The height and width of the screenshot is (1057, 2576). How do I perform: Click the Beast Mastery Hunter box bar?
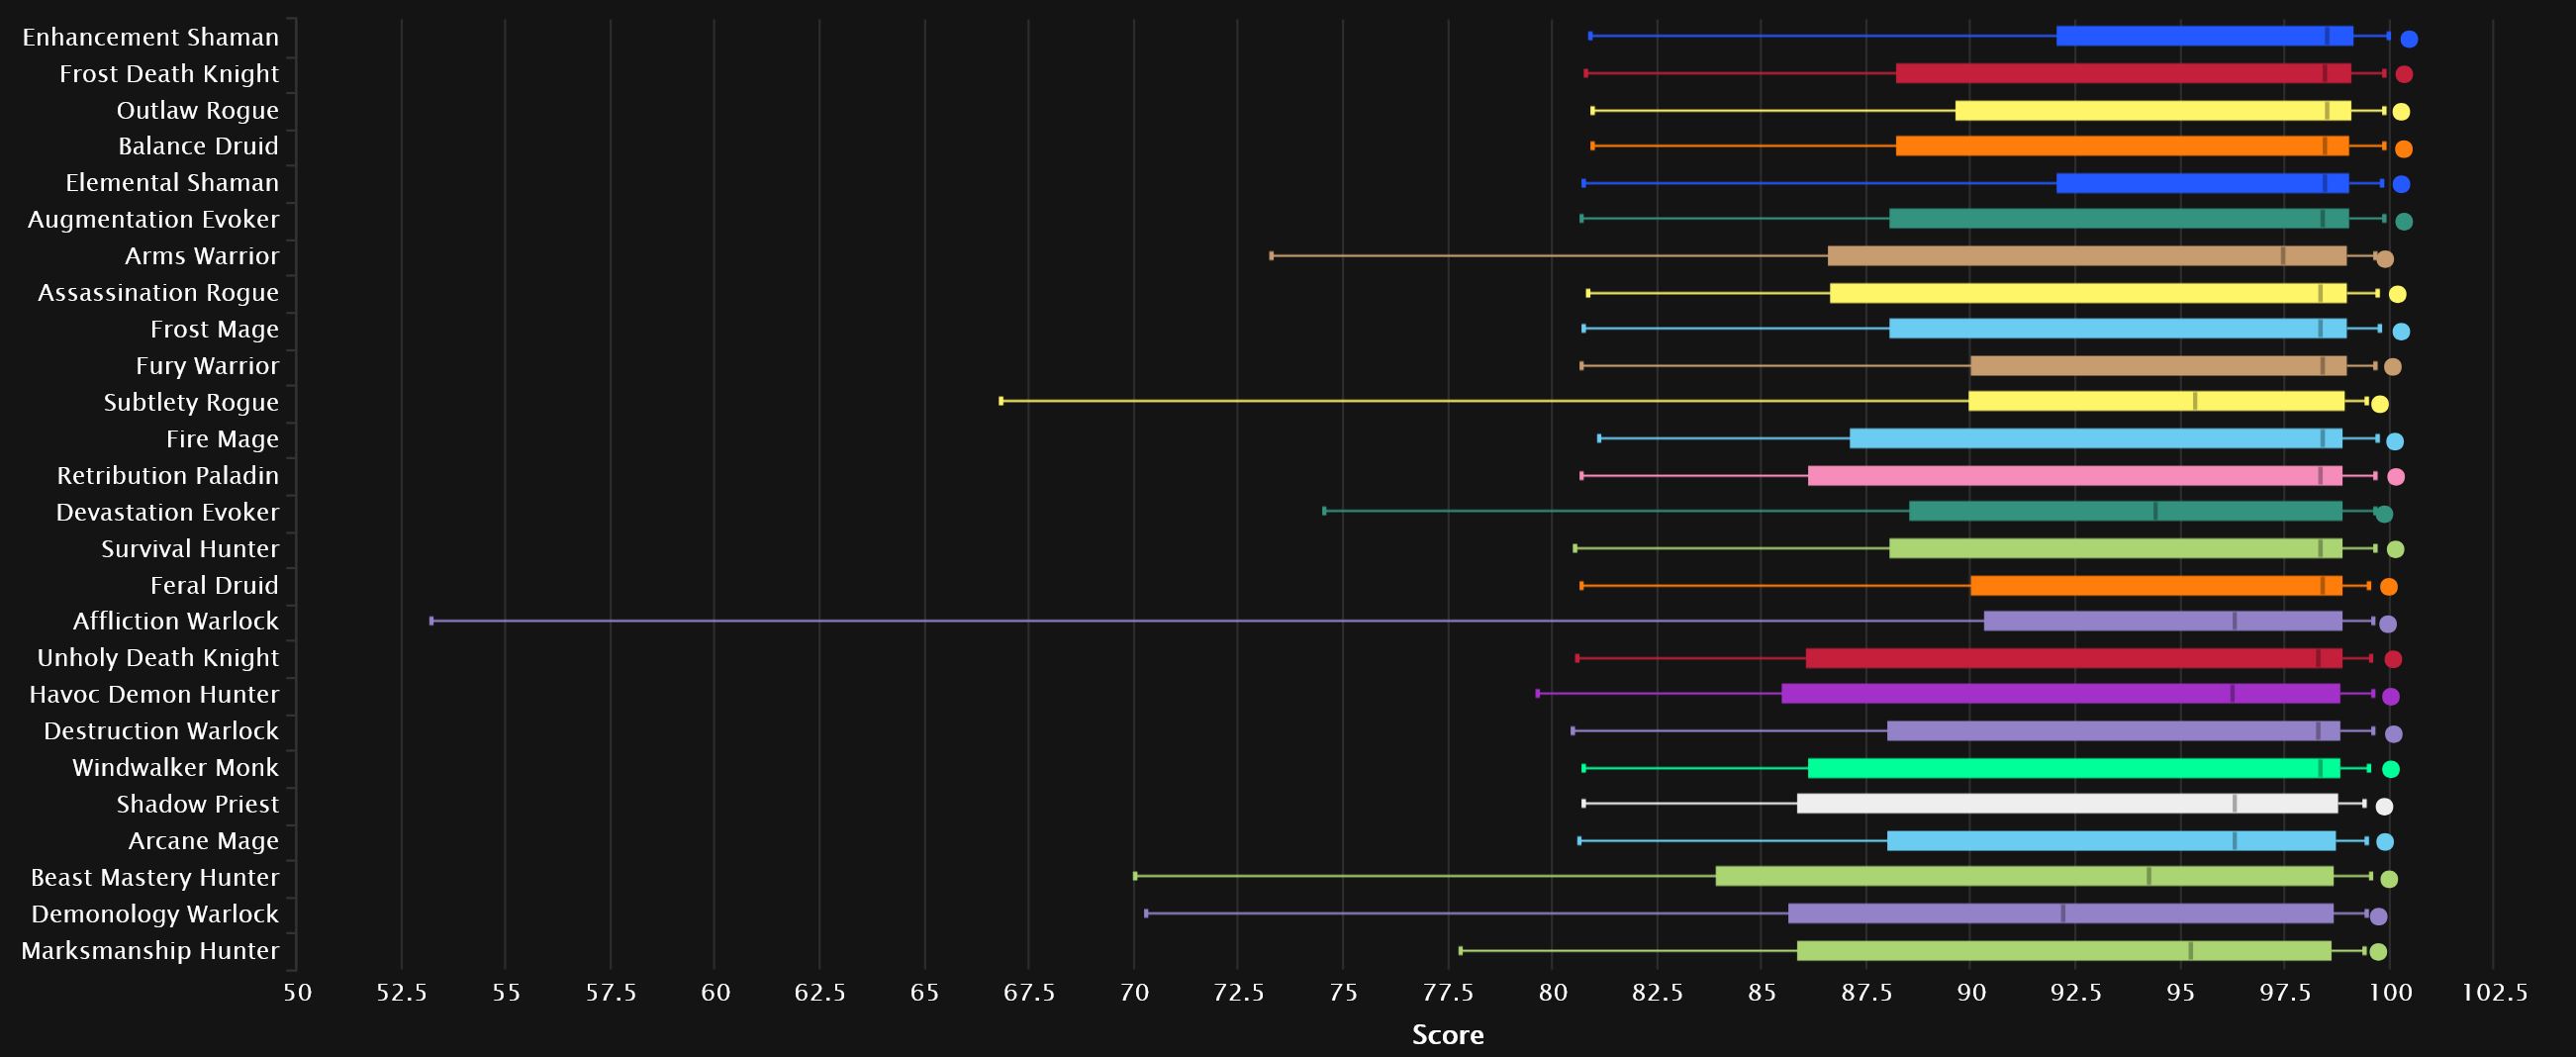[2024, 876]
